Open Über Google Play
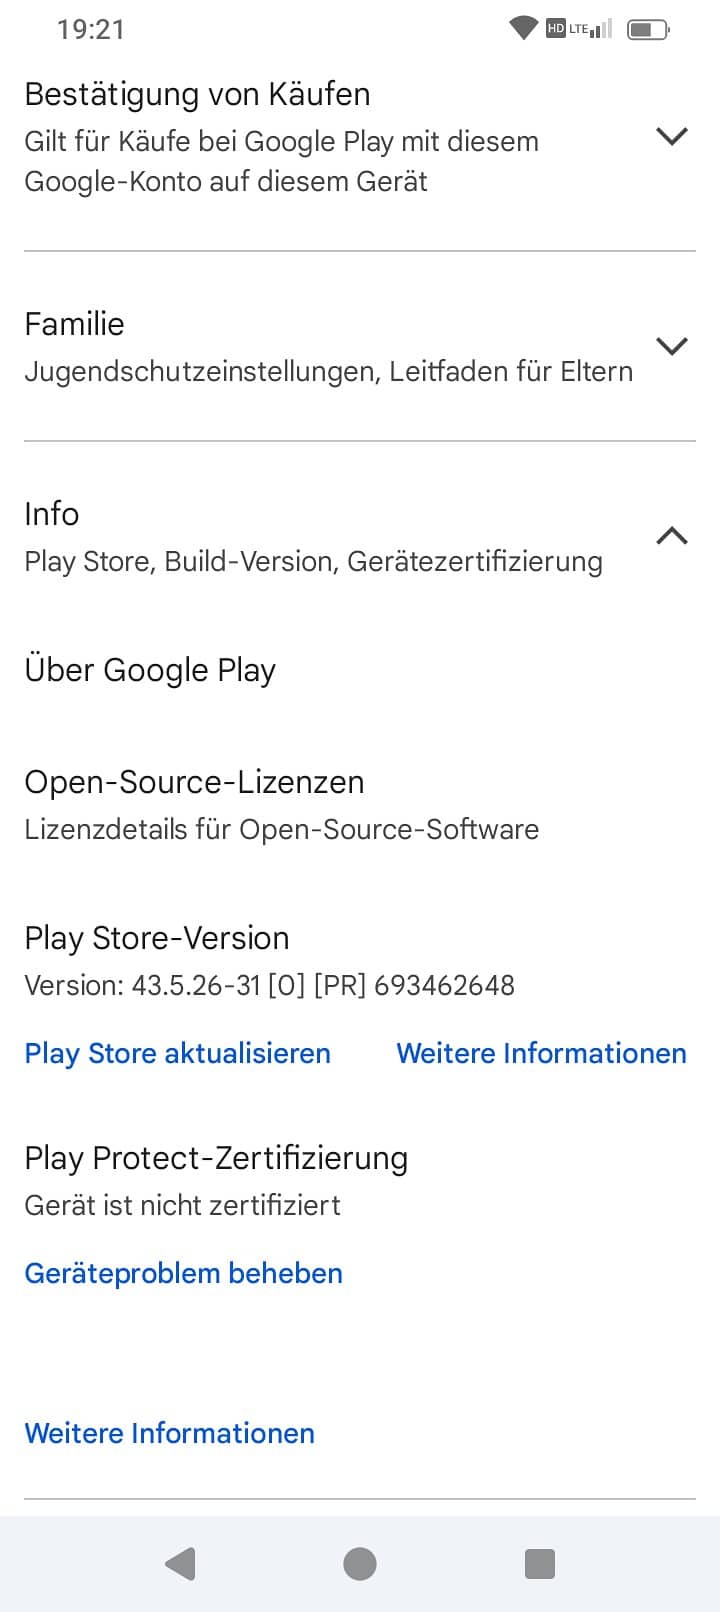The height and width of the screenshot is (1612, 720). [150, 670]
